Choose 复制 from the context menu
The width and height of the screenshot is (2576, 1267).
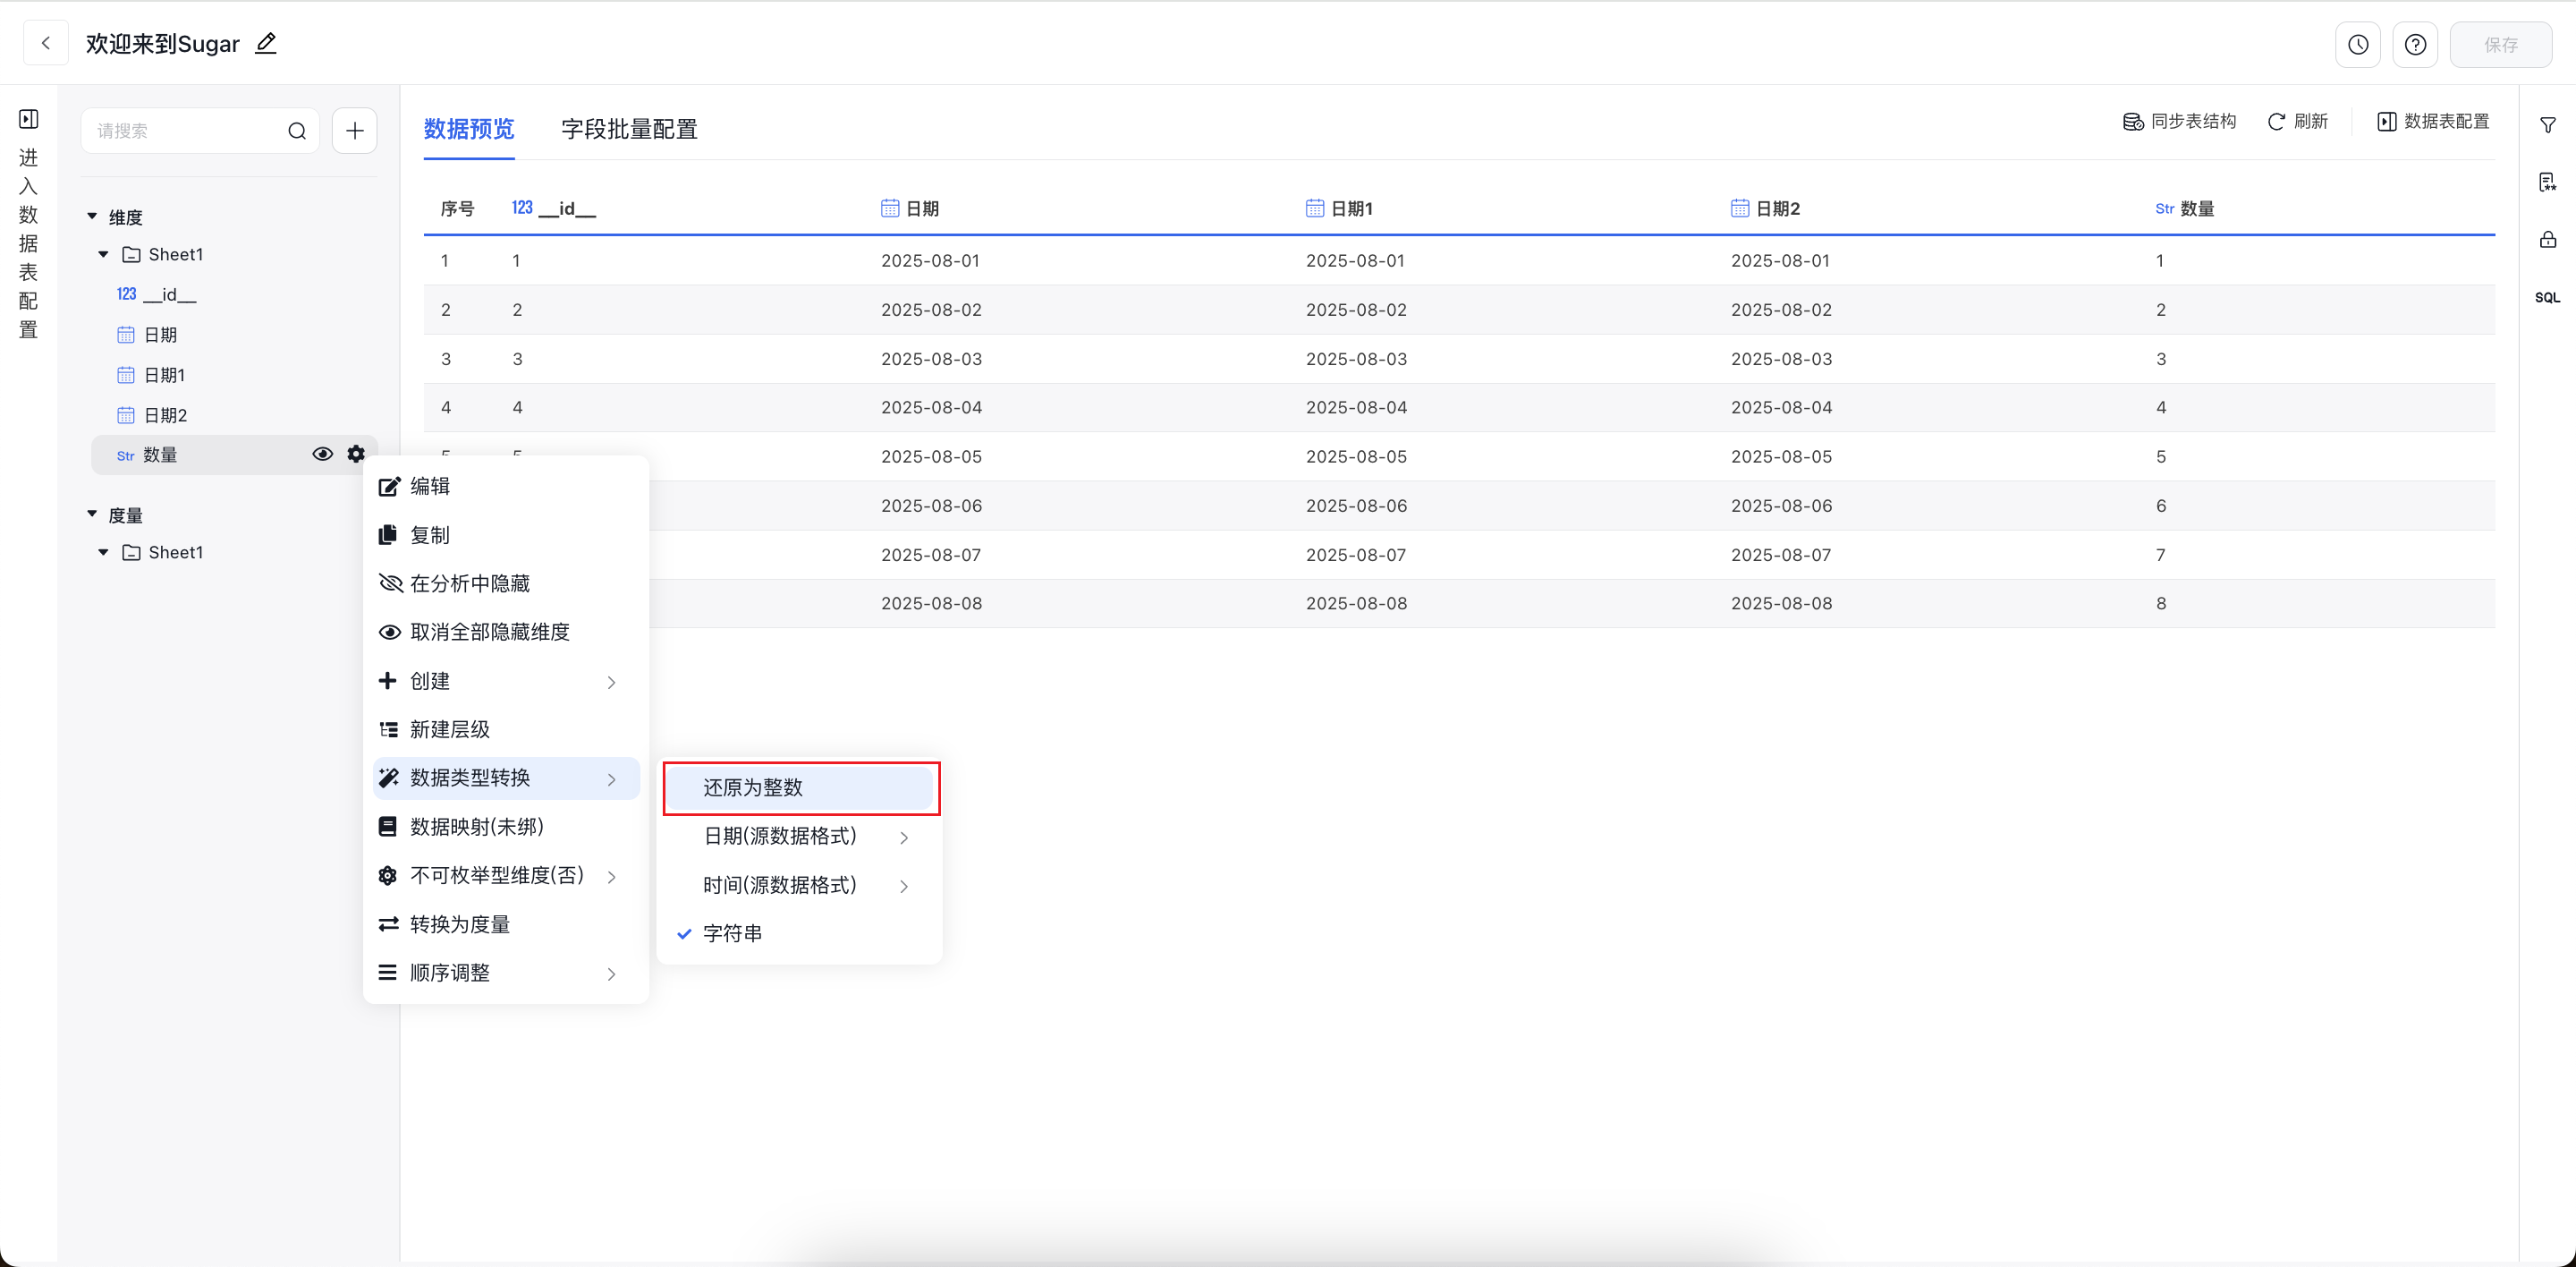point(506,535)
